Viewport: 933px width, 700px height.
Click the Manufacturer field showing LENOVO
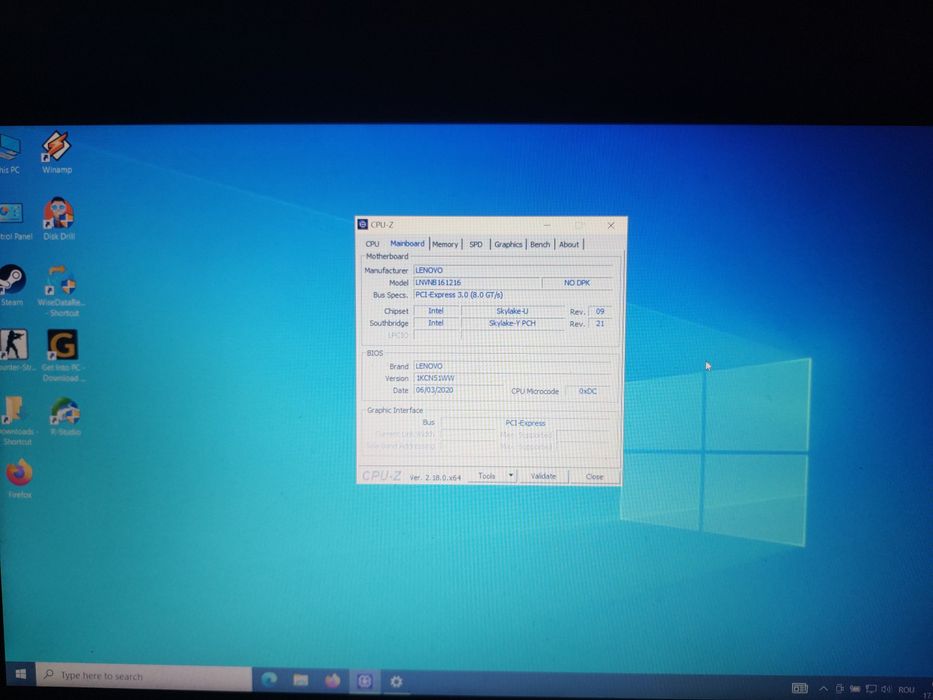coord(513,270)
